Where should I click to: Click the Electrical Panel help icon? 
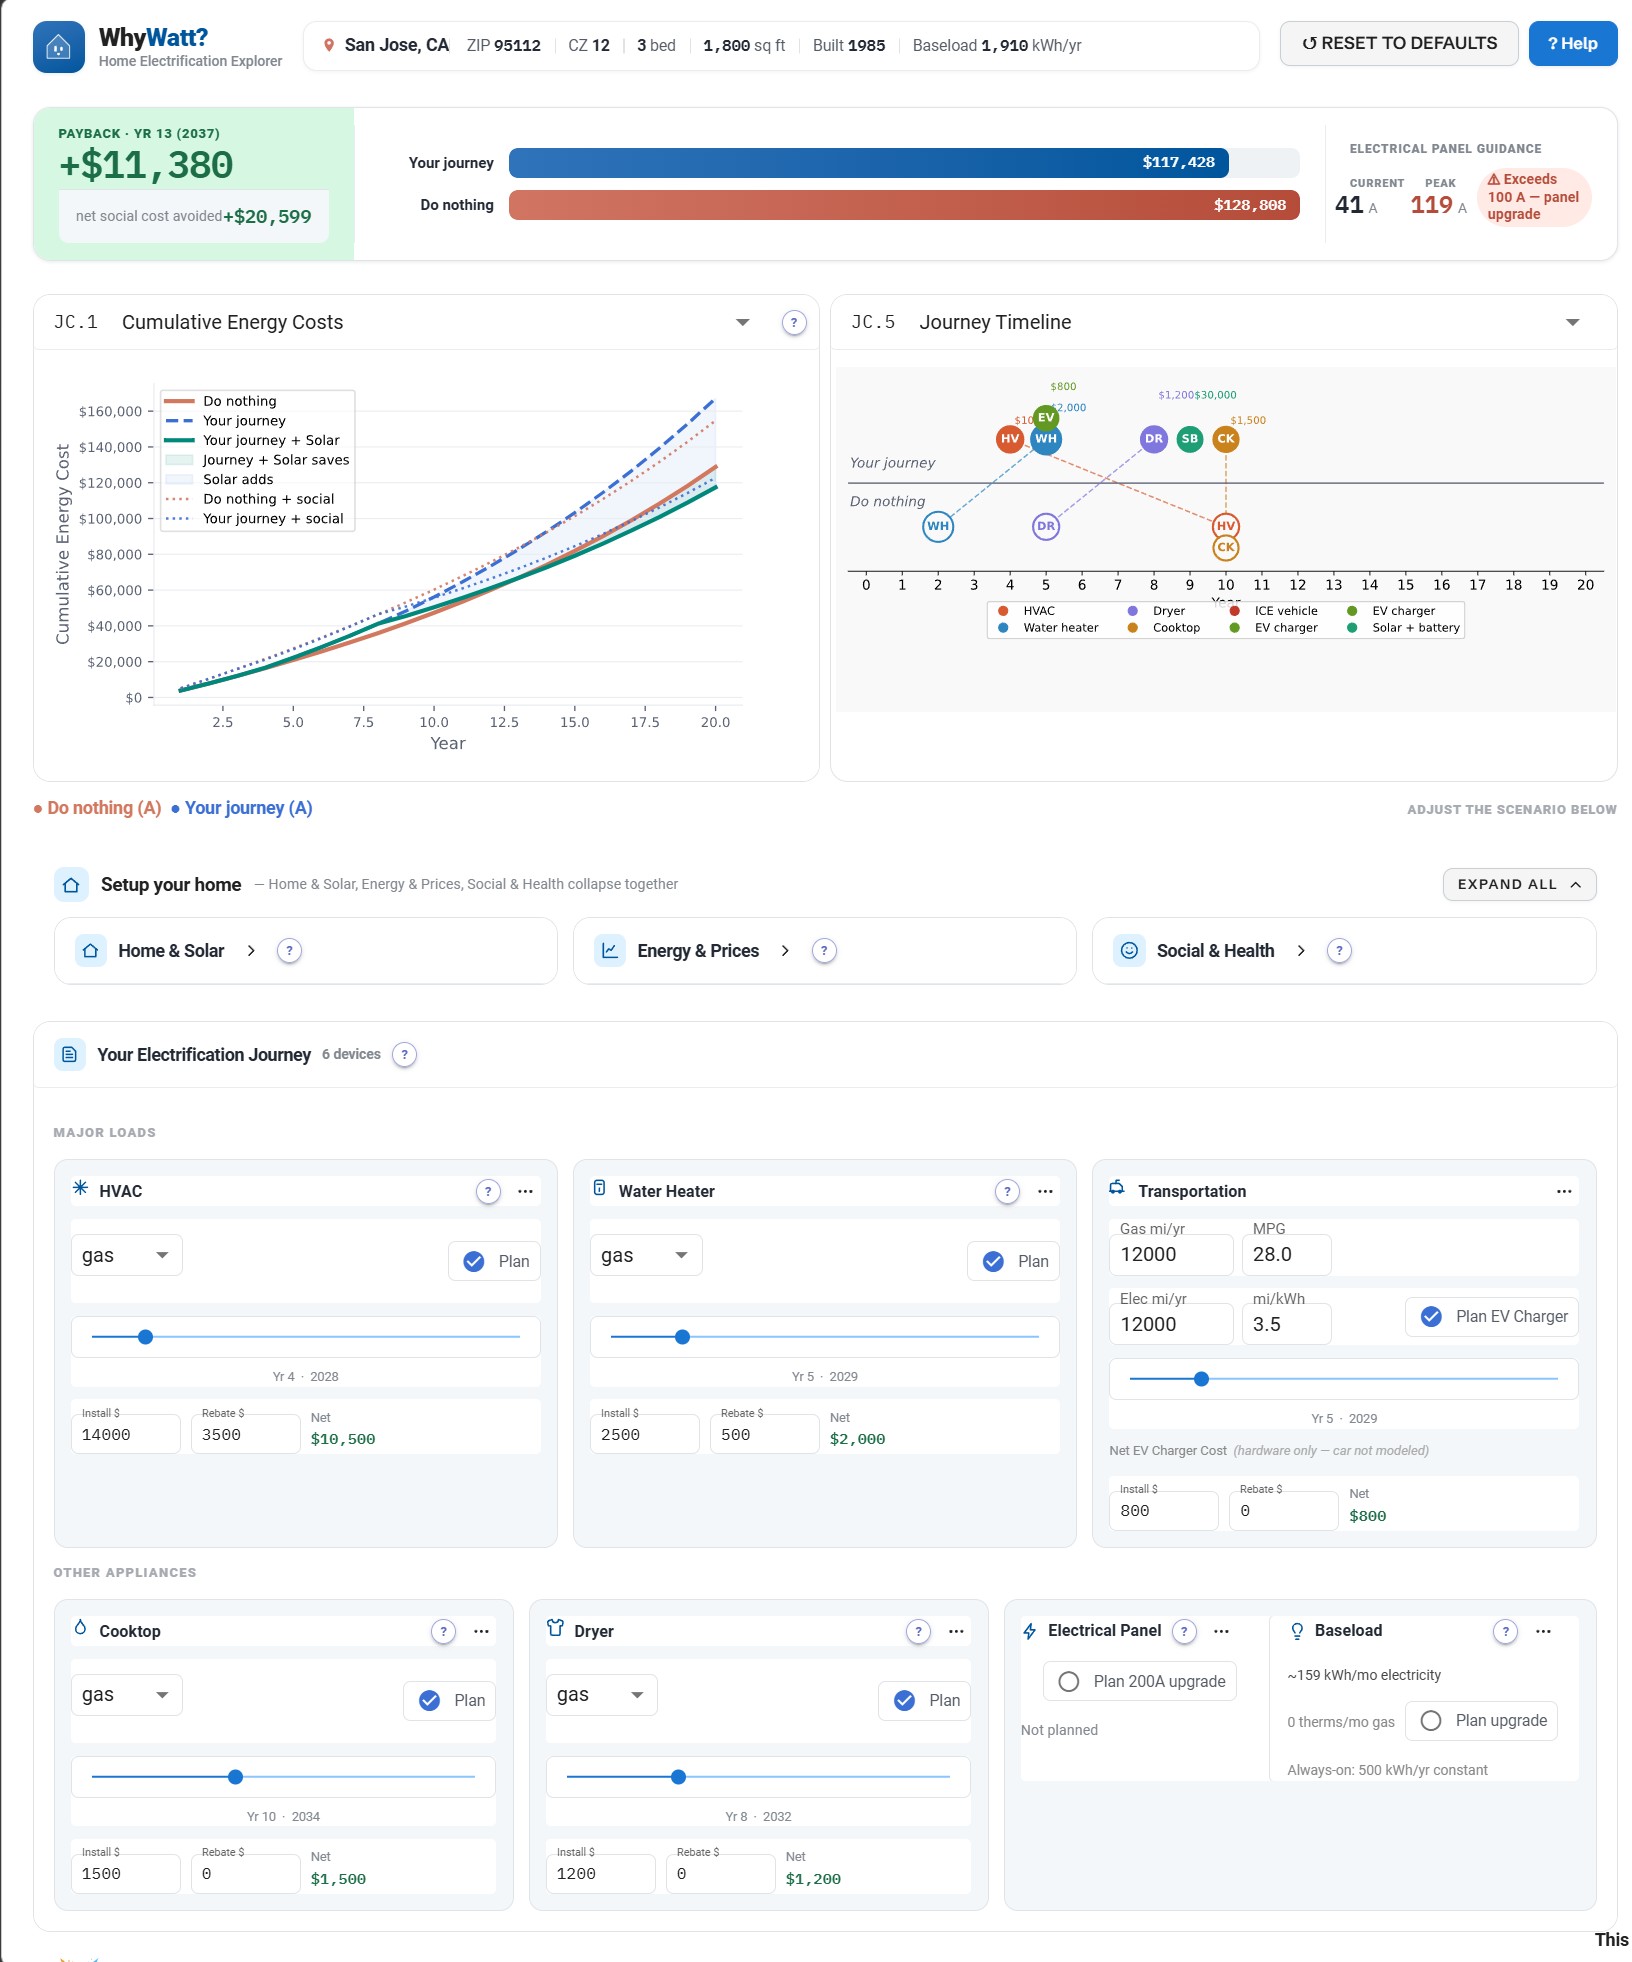pyautogui.click(x=1184, y=1631)
